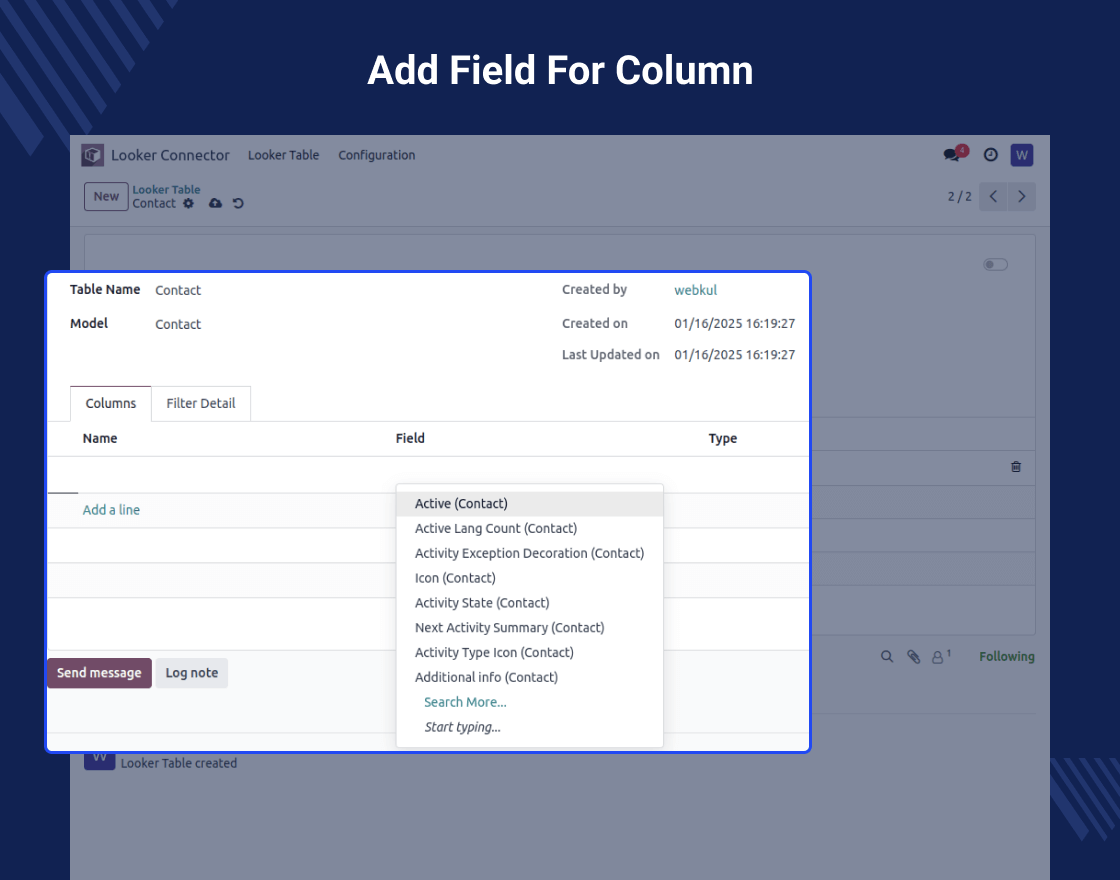Switch to the Filter Detail tab
This screenshot has width=1120, height=880.
coord(201,404)
